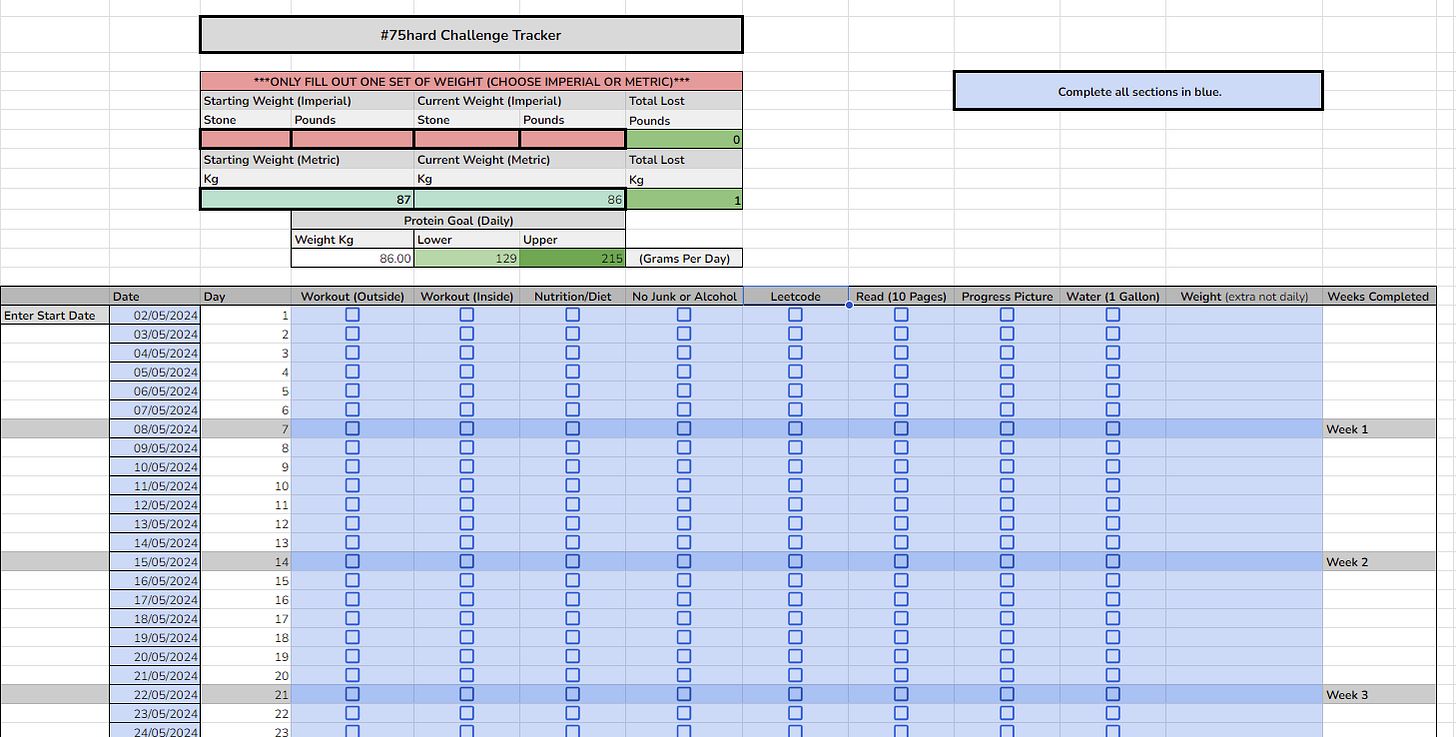1456x737 pixels.
Task: Select the Week 1 label cell
Action: (x=1378, y=429)
